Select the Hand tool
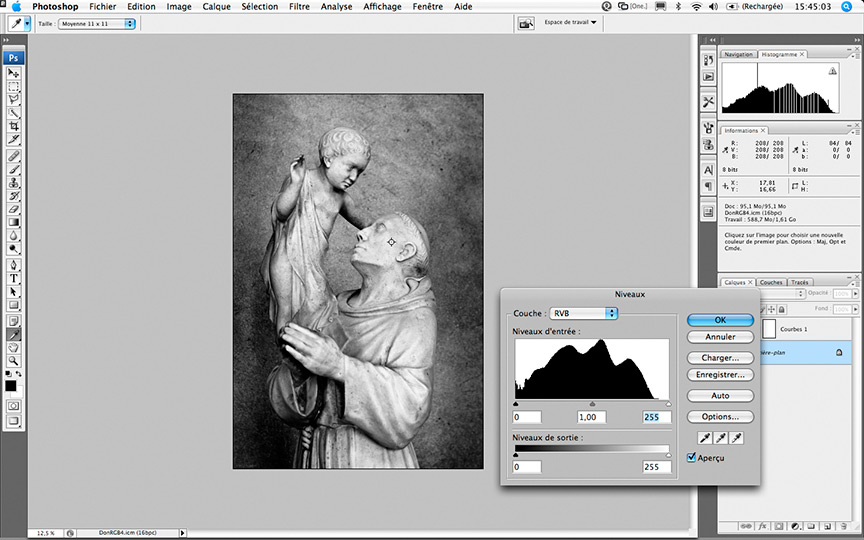 13,347
